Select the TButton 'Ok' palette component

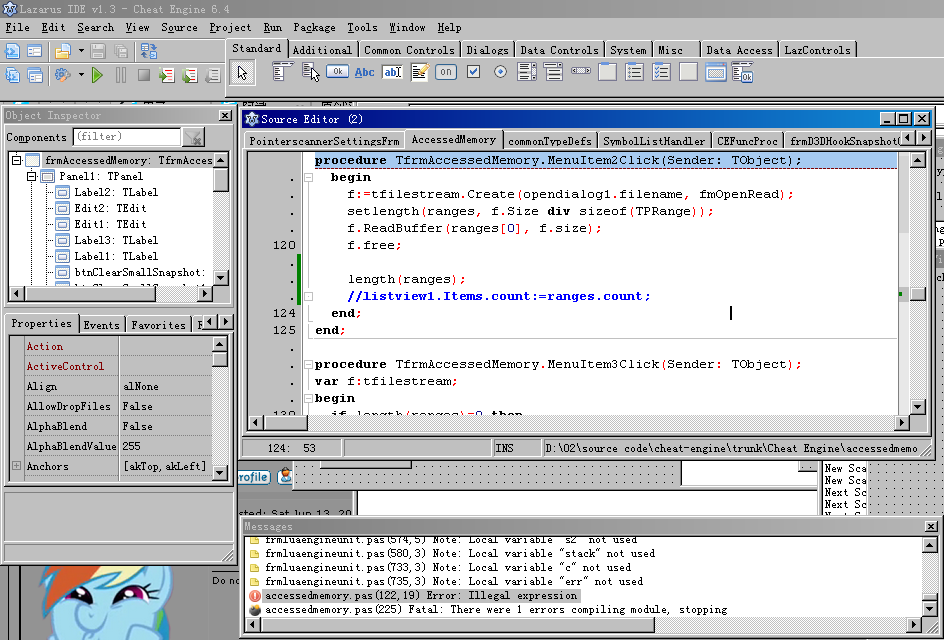coord(337,72)
